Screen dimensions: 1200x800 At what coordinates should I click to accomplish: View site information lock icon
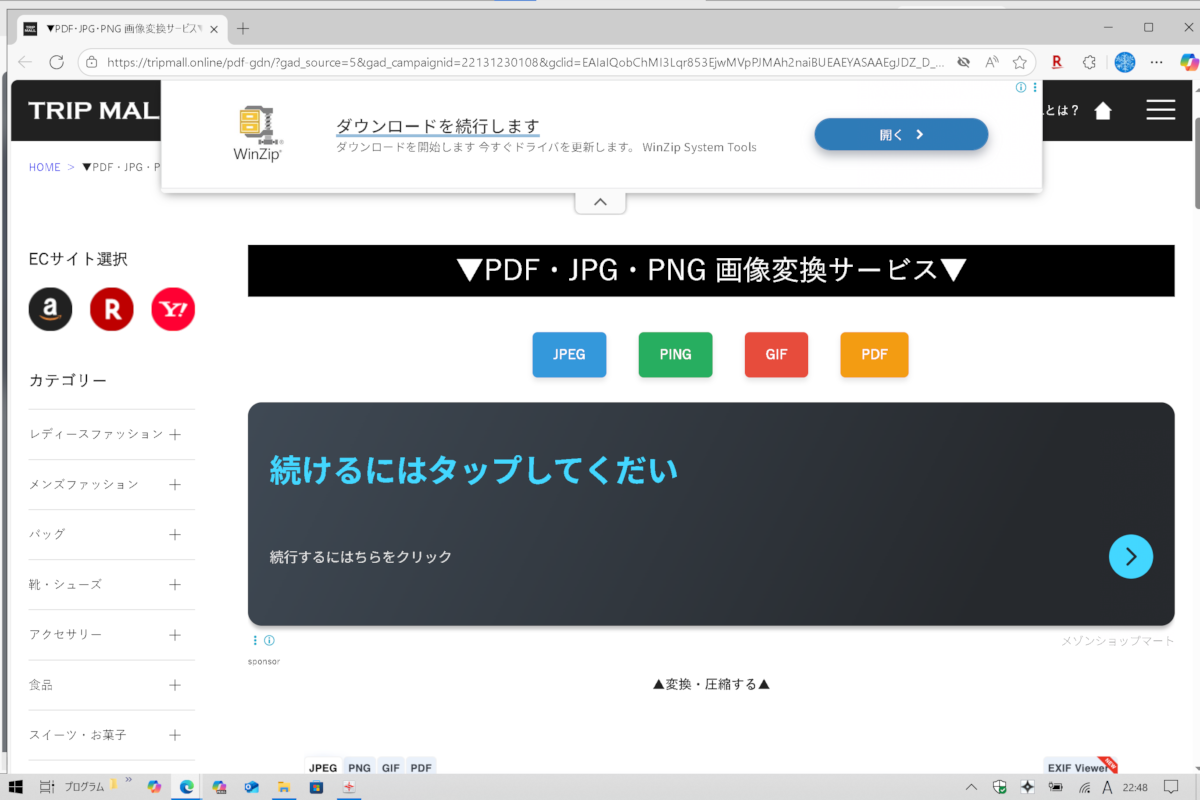click(x=91, y=62)
